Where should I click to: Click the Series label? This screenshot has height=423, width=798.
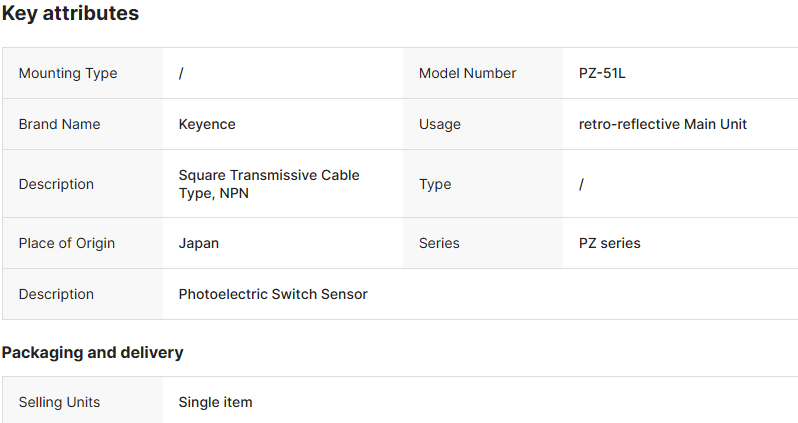point(439,243)
